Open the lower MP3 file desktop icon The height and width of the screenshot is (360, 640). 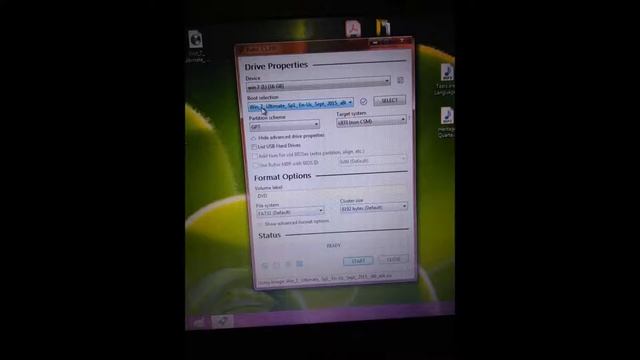point(447,116)
